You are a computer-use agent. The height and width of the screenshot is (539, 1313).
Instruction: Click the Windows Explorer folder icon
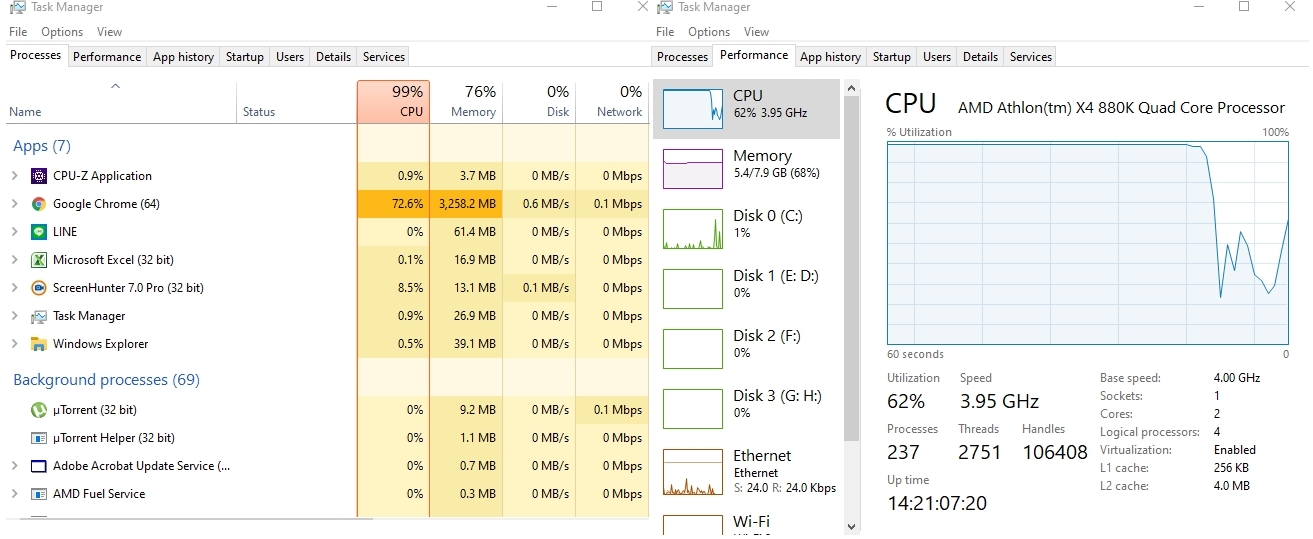pos(39,344)
